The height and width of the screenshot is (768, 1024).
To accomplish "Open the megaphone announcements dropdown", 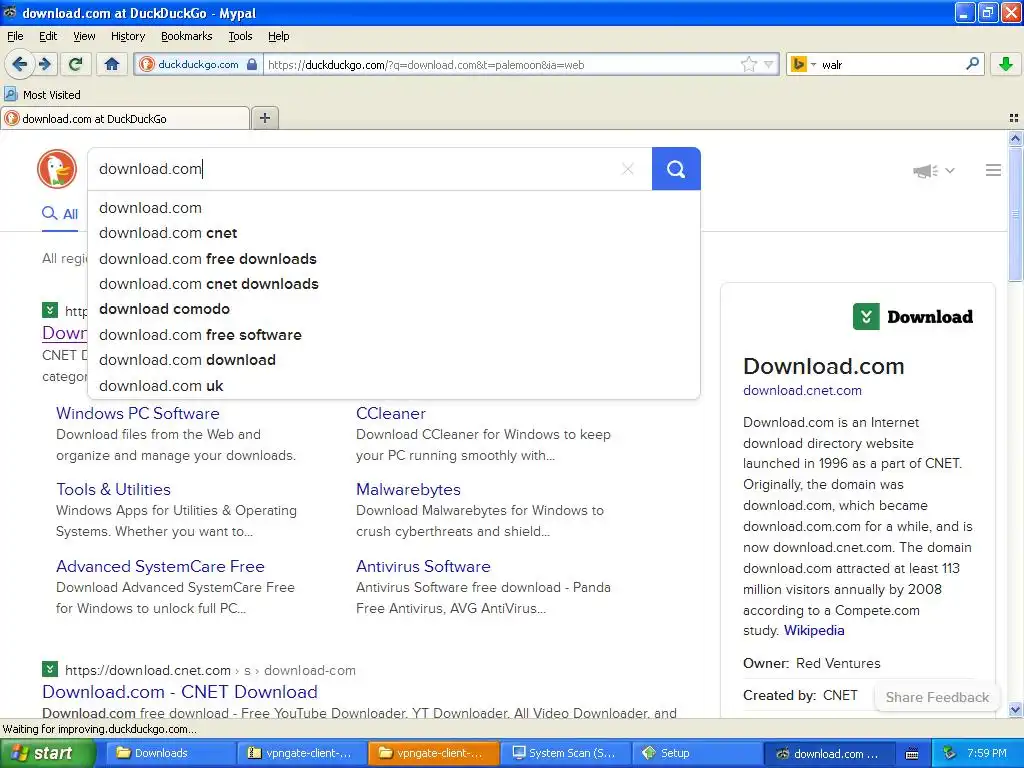I will 934,170.
